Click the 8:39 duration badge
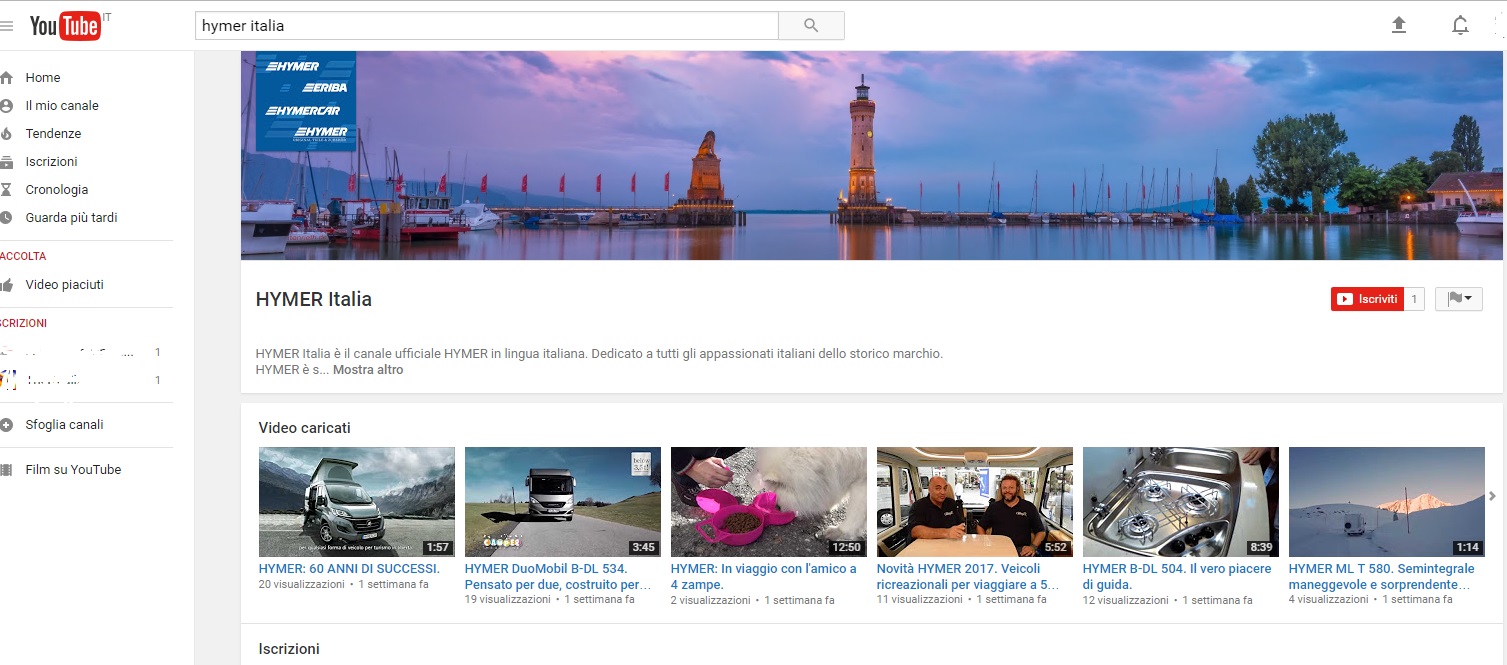 [x=1261, y=547]
